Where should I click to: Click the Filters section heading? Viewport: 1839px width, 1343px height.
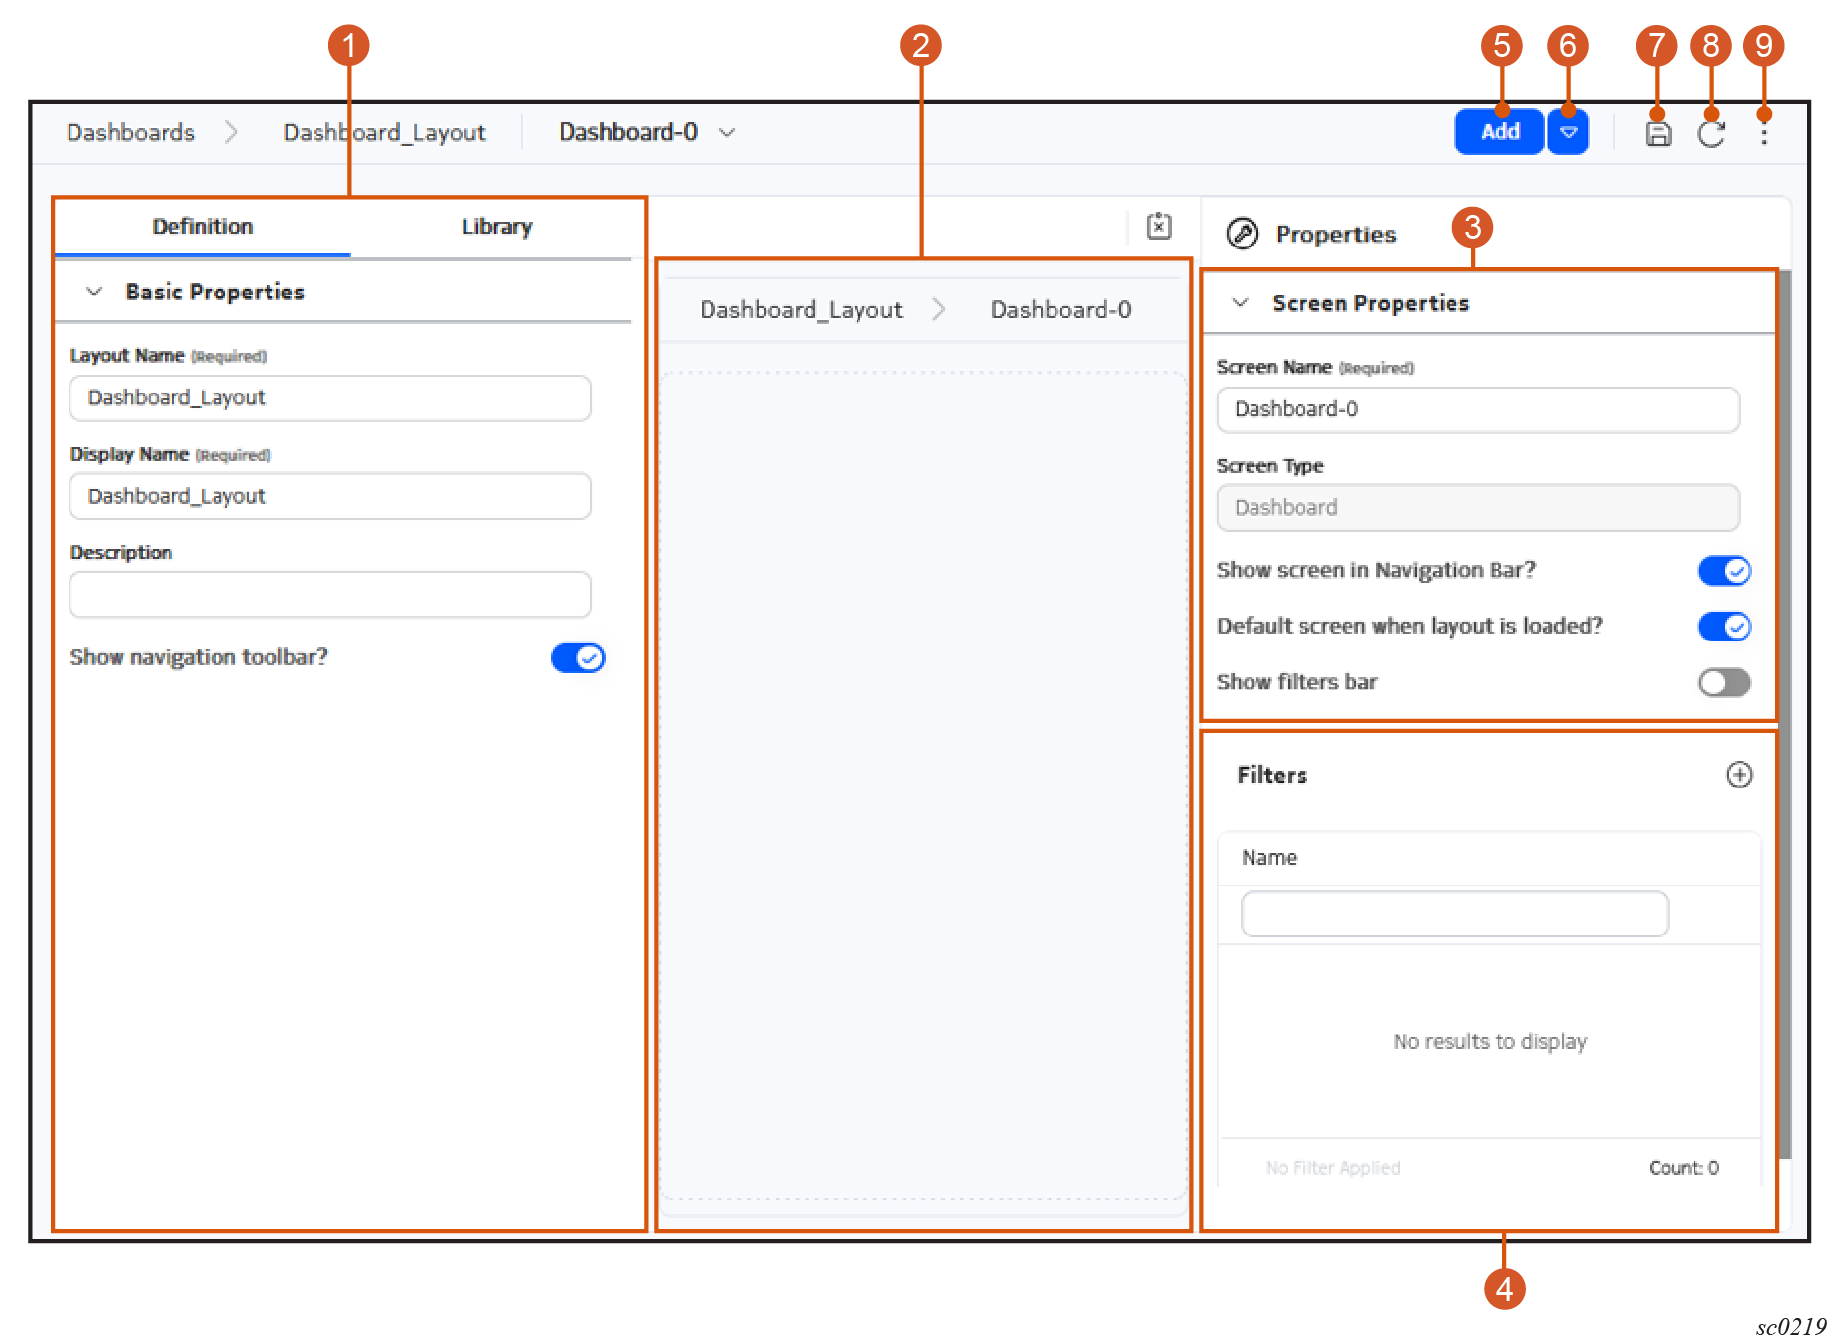tap(1272, 775)
